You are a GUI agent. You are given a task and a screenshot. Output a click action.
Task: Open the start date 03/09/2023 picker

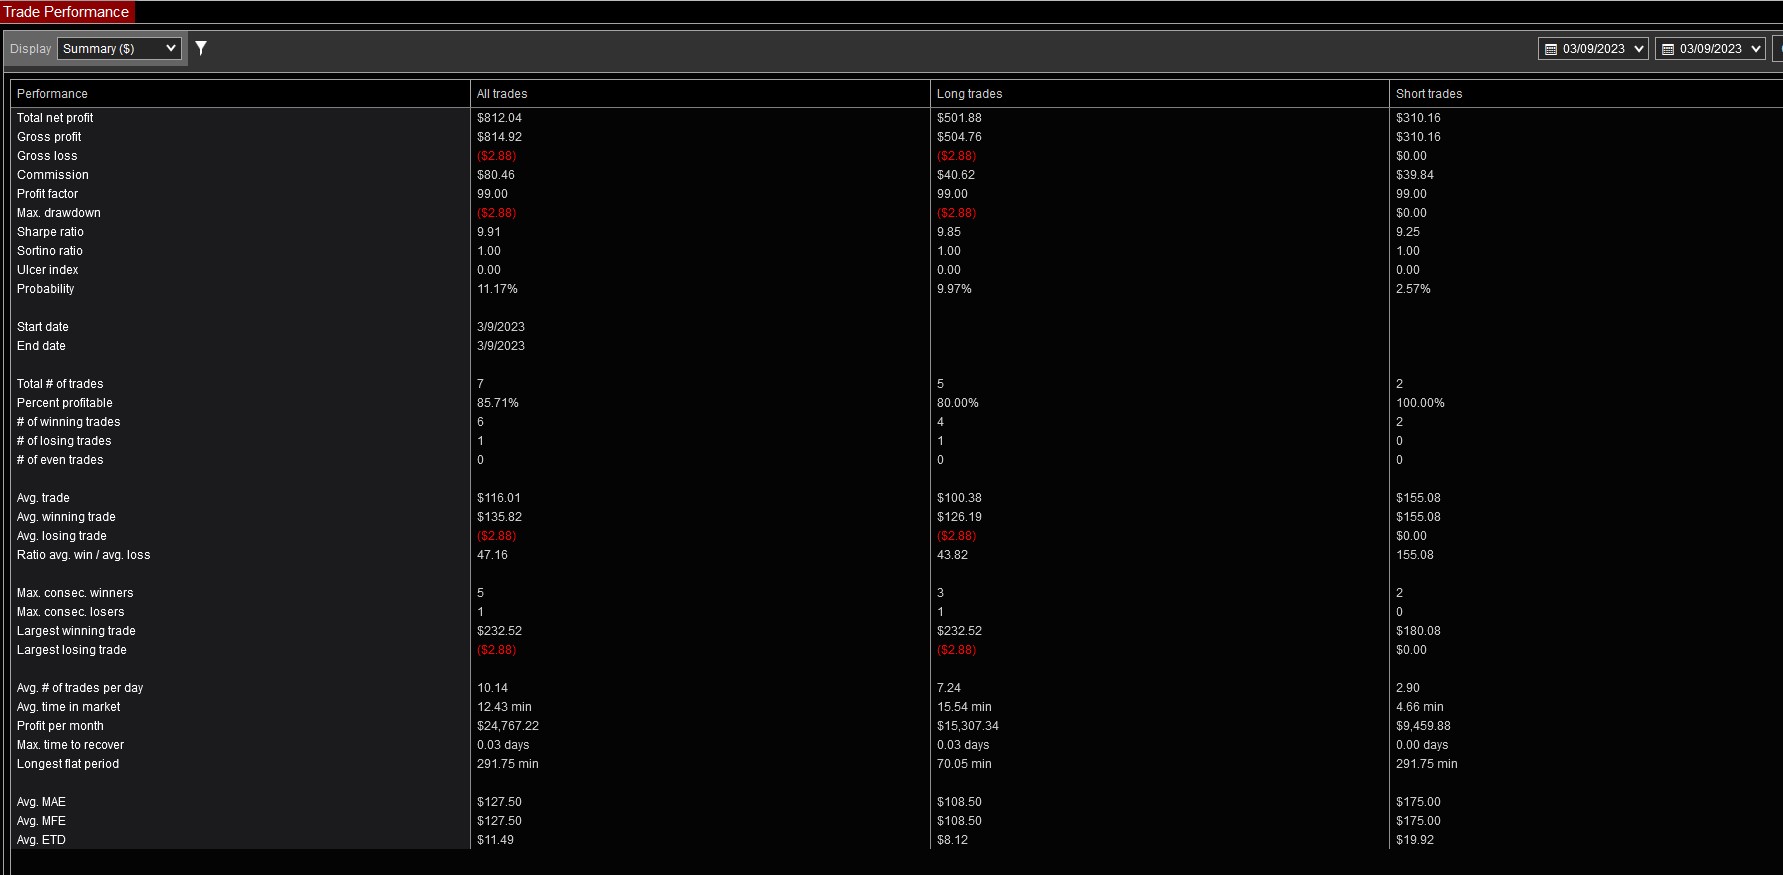(1593, 48)
